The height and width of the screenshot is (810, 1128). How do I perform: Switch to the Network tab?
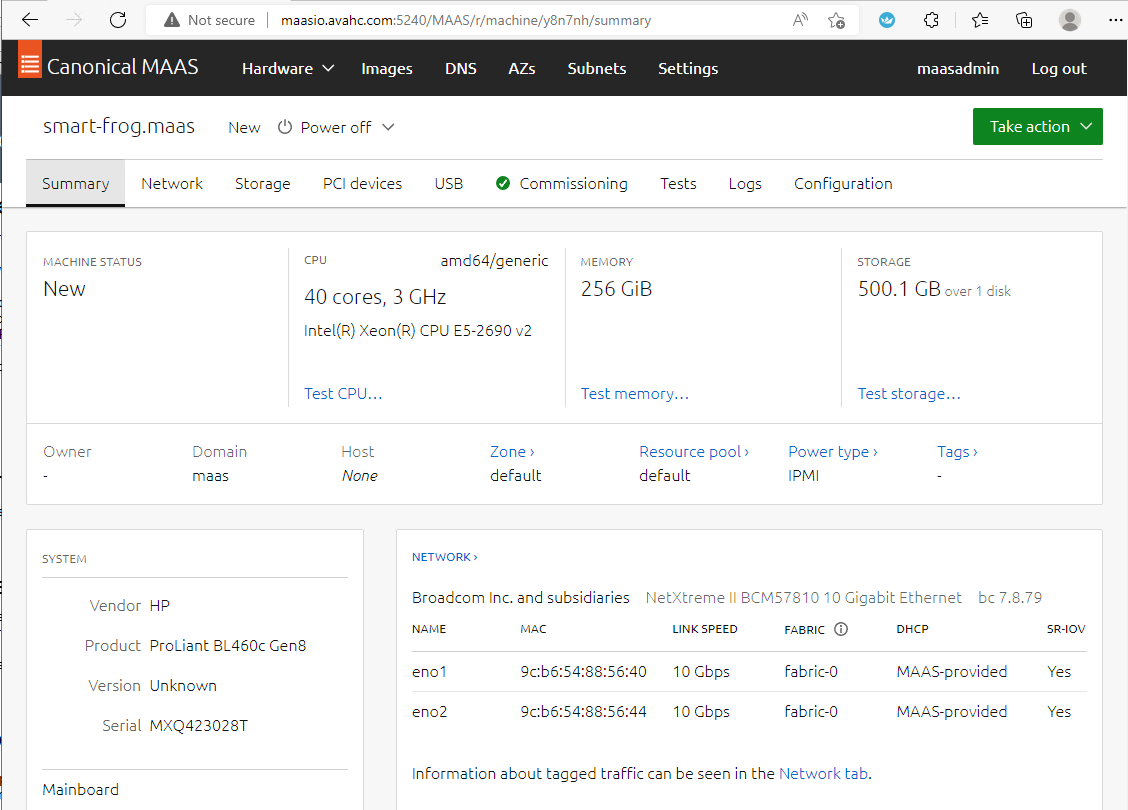point(172,183)
